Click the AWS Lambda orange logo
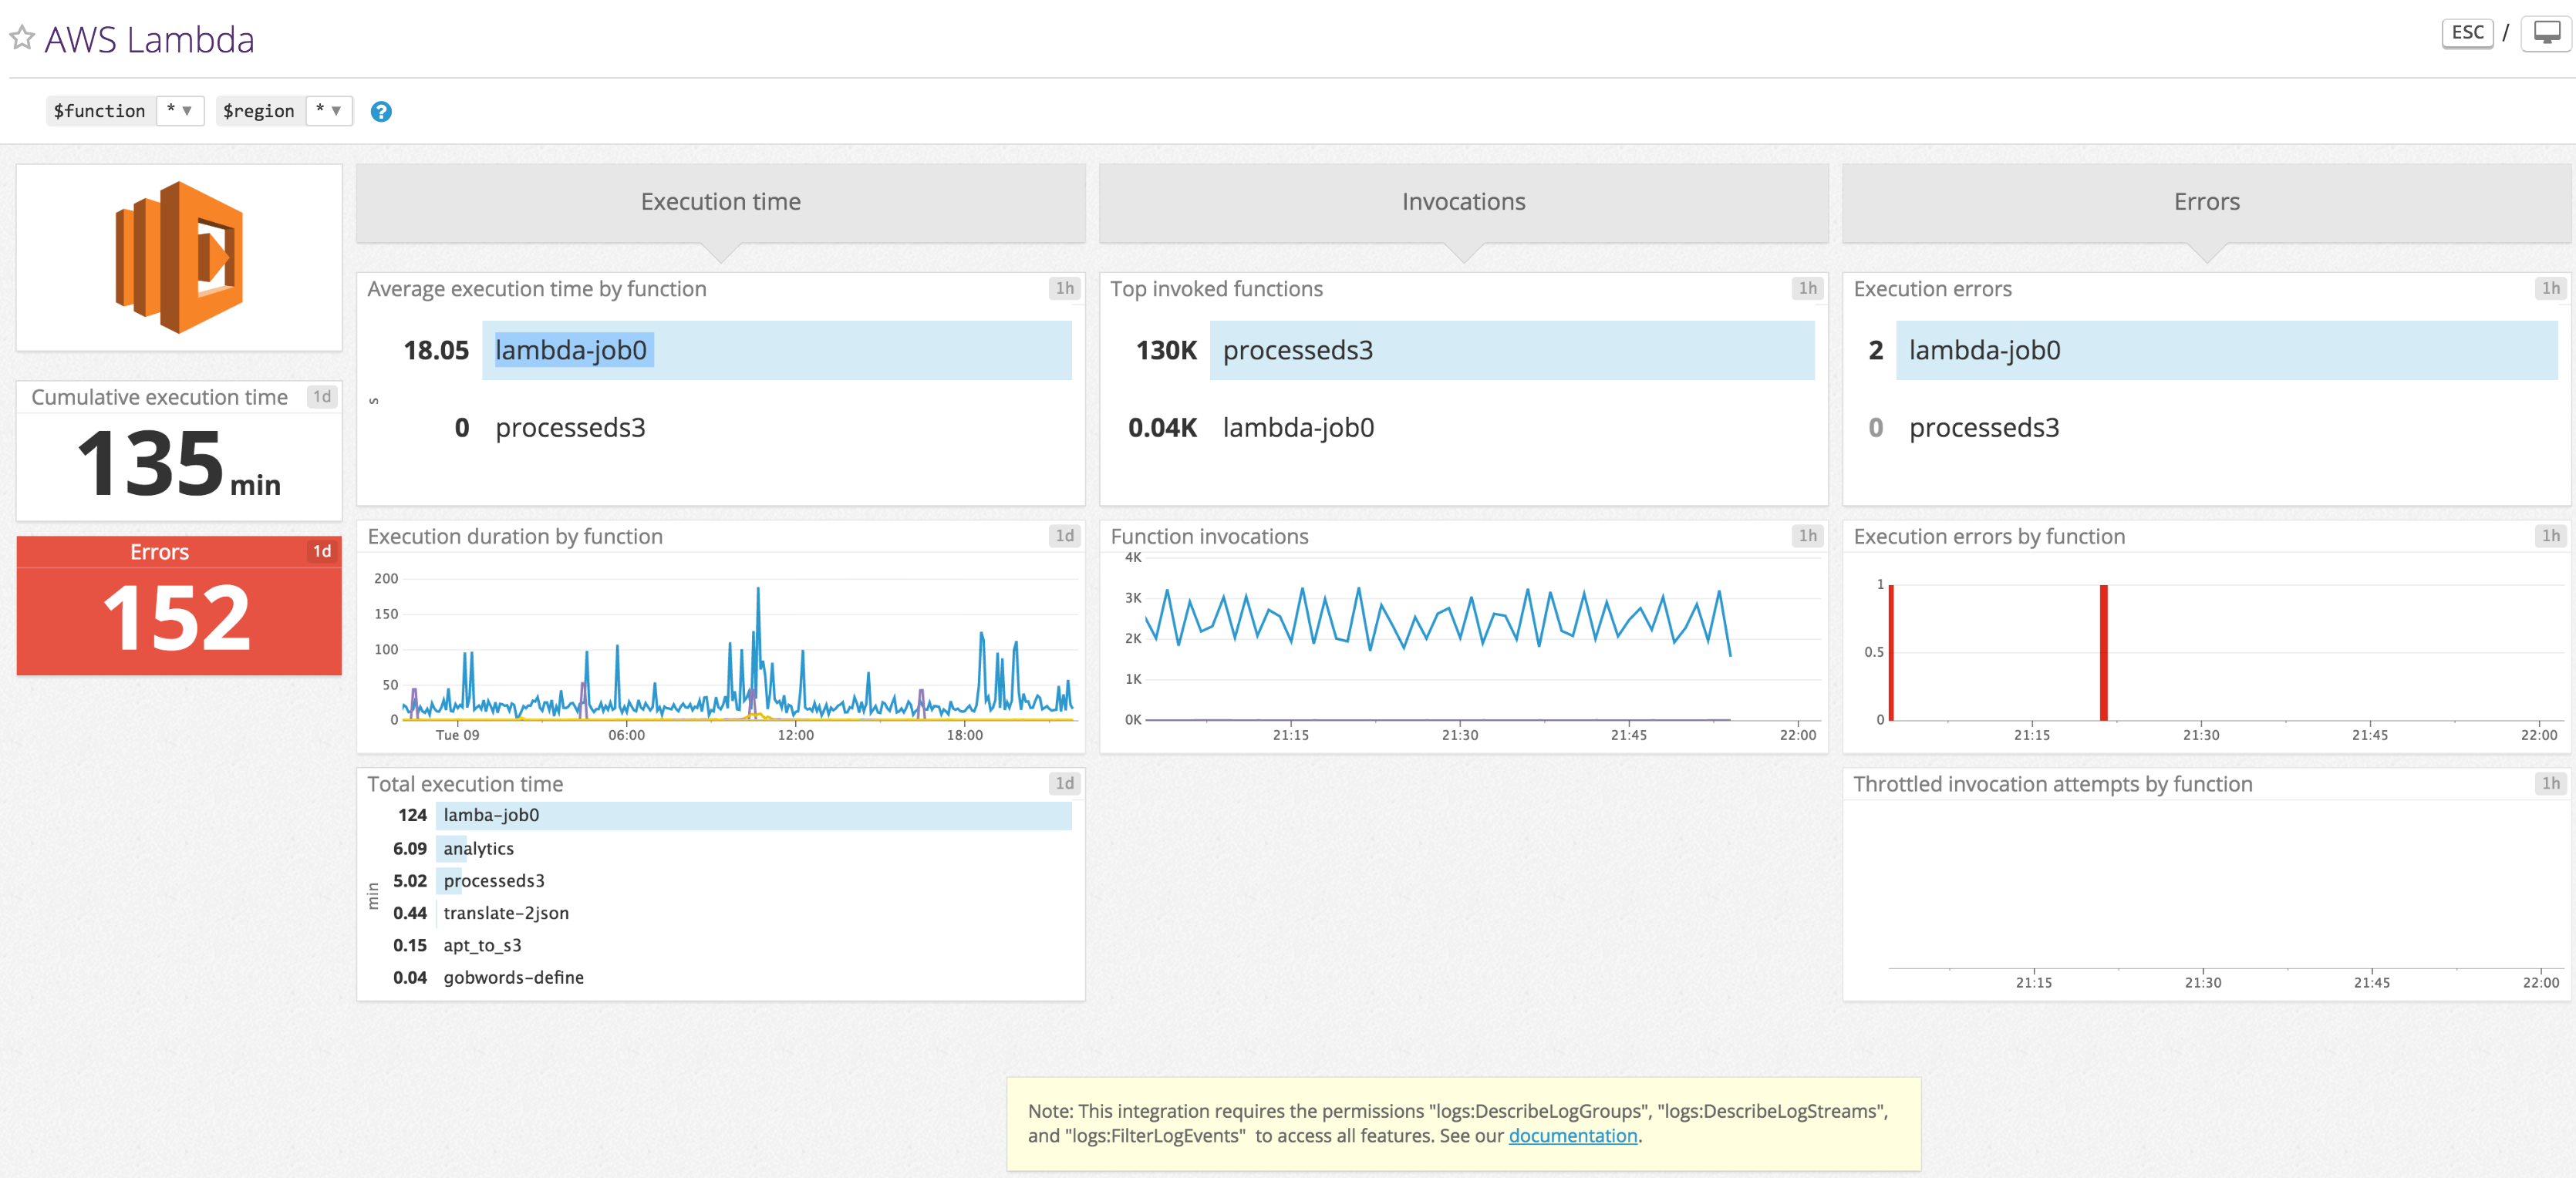2576x1178 pixels. click(179, 257)
